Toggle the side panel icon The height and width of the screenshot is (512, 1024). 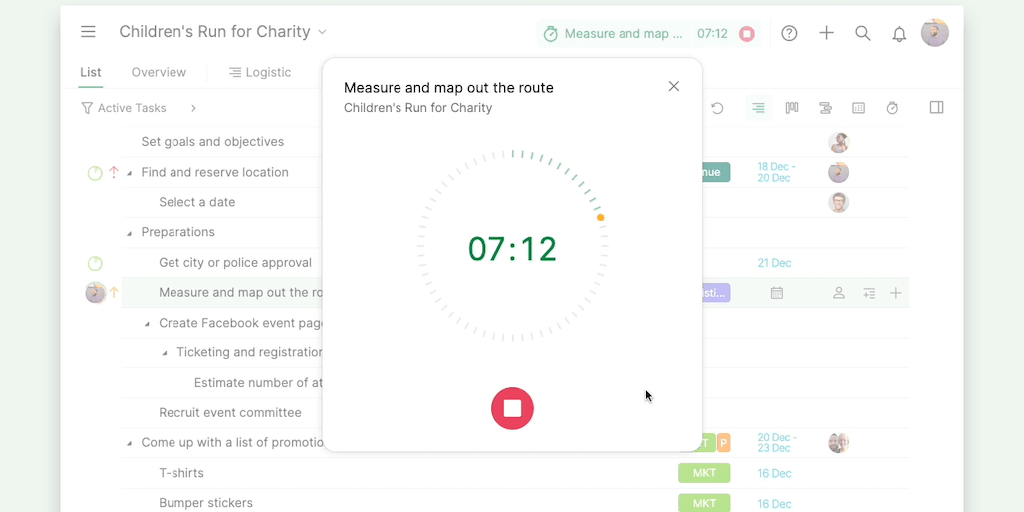[936, 107]
